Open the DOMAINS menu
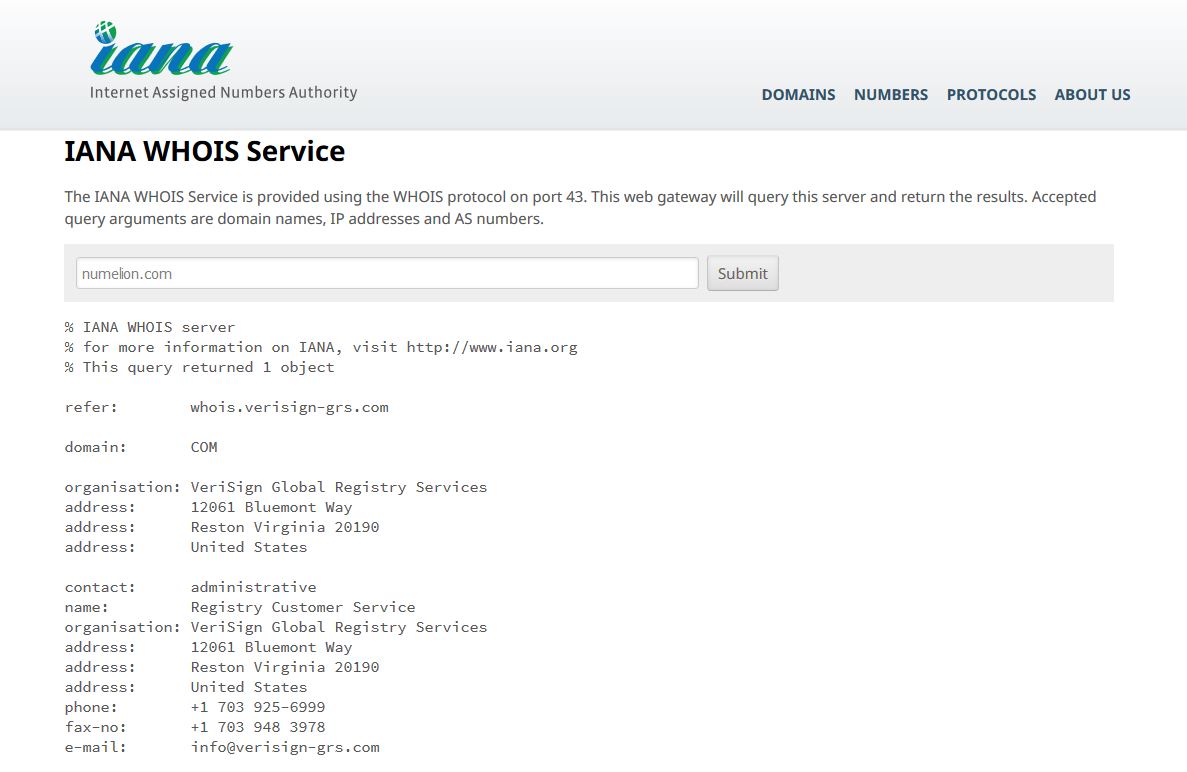The height and width of the screenshot is (772, 1187). click(798, 95)
